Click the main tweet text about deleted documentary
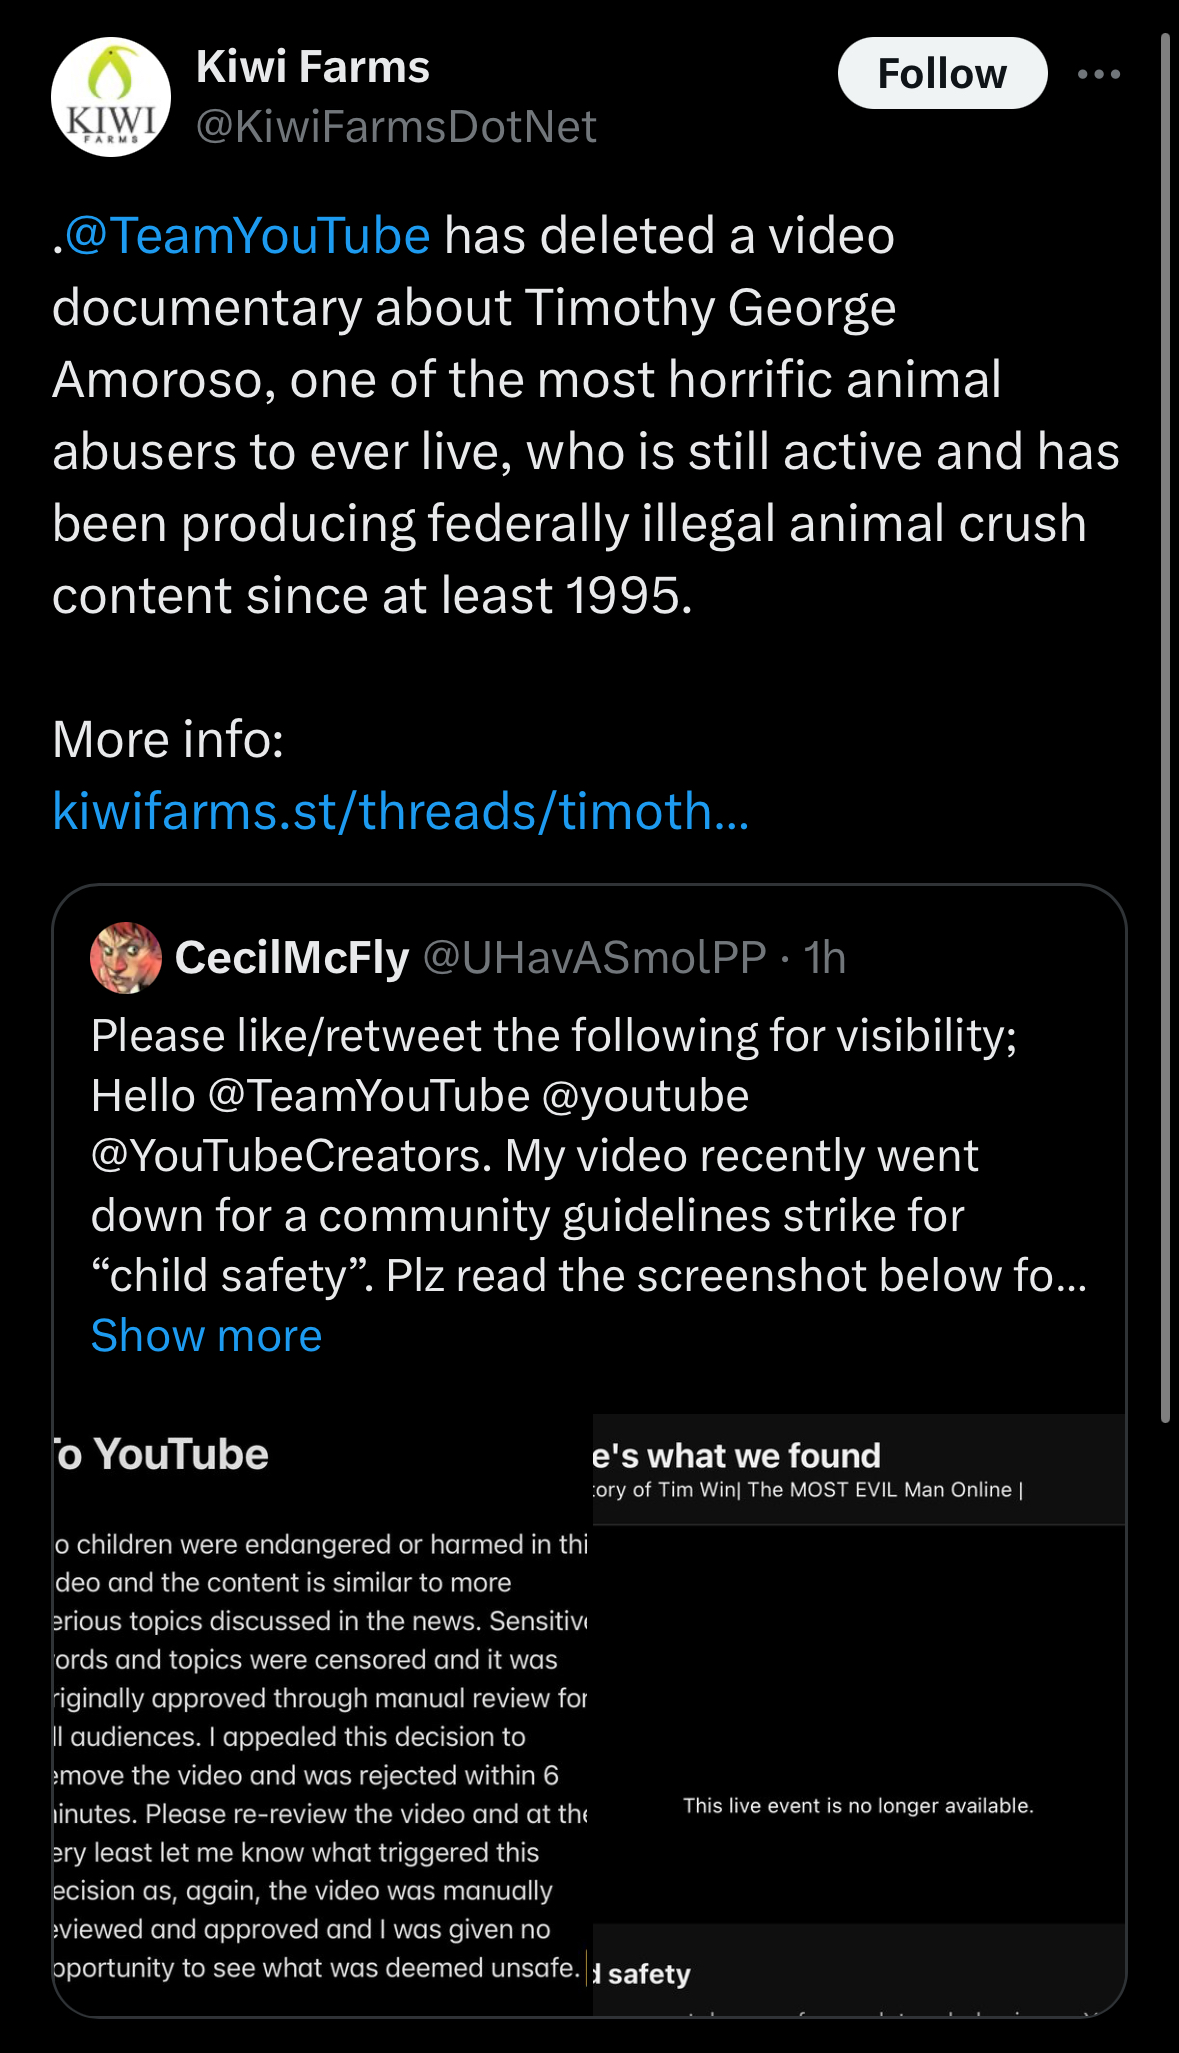 pos(586,415)
